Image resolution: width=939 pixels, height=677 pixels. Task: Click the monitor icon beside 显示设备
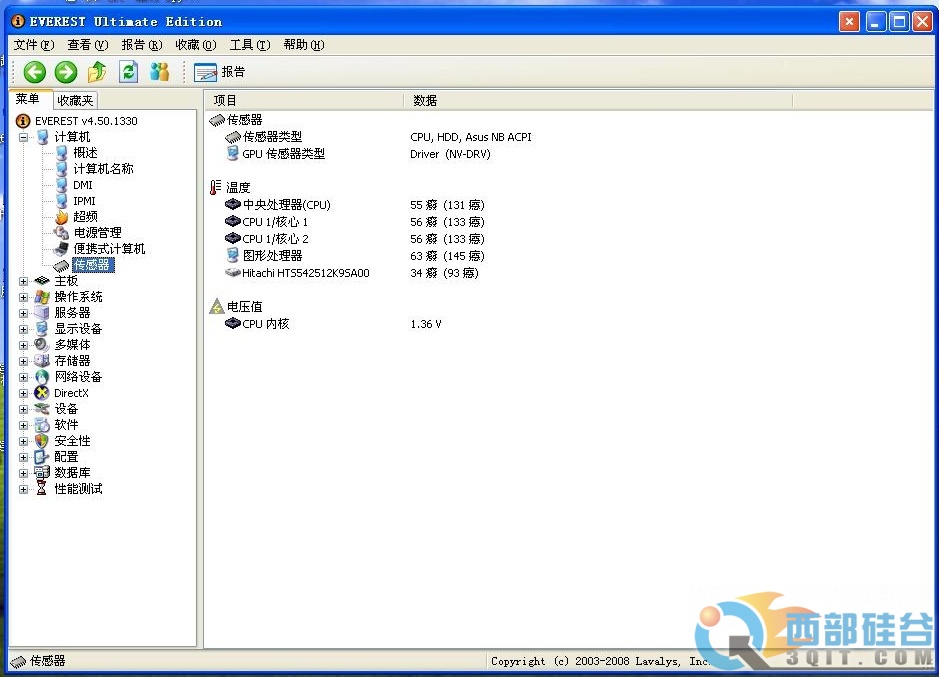(42, 329)
